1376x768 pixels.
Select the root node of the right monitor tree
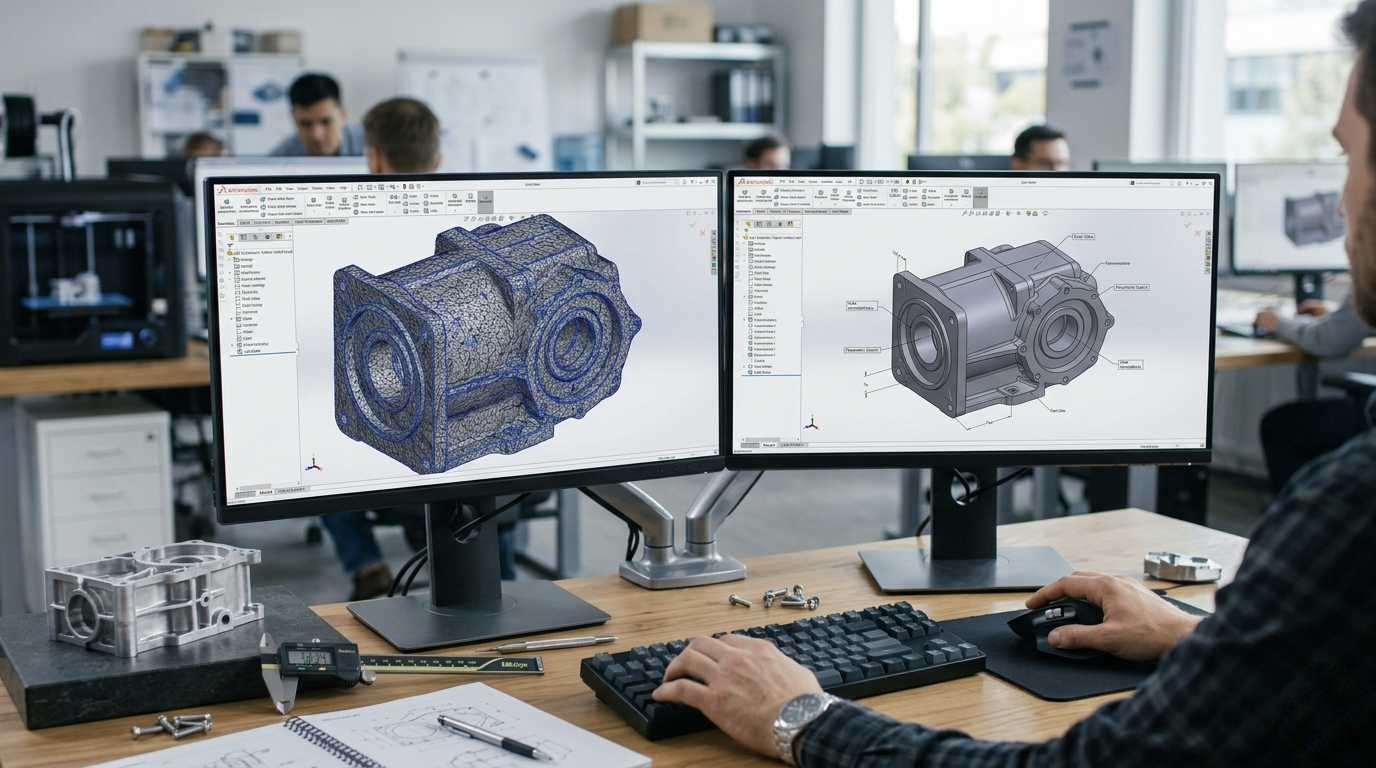click(773, 237)
